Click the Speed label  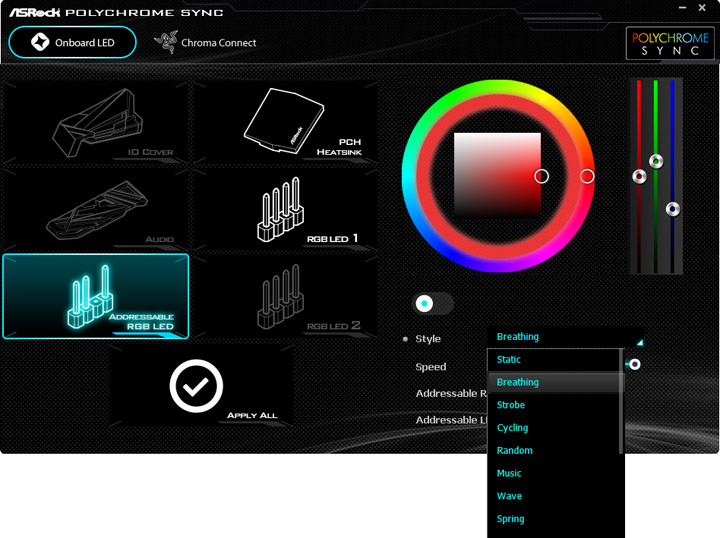click(x=431, y=367)
